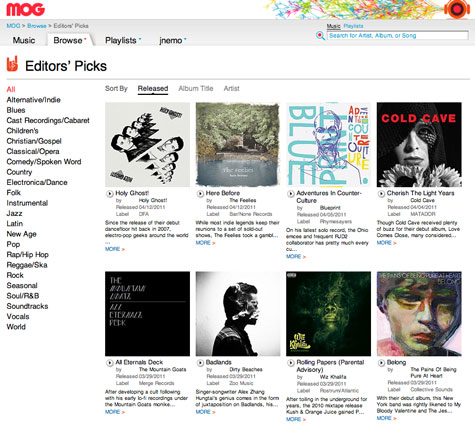Open the Browse tab dropdown
This screenshot has height=426, width=475.
click(85, 39)
